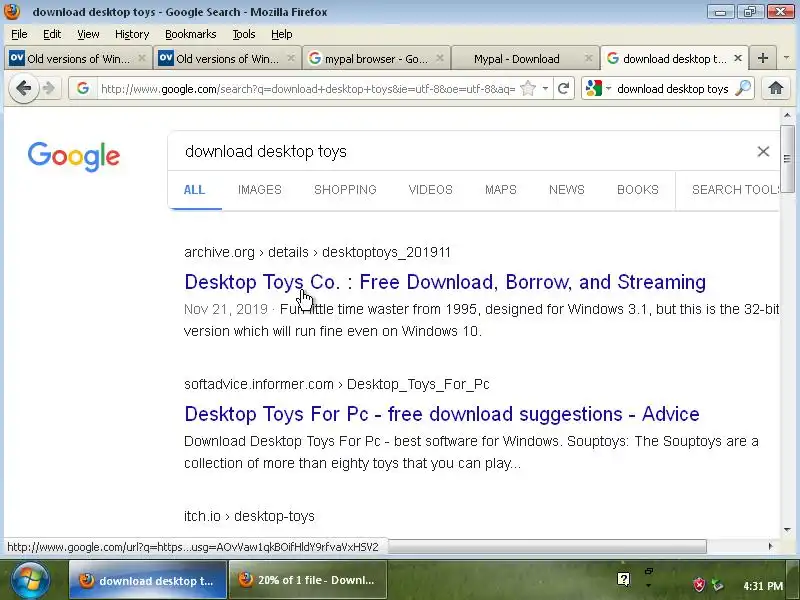Screen dimensions: 800x600
Task: Select the MAPS search tab
Action: (501, 190)
